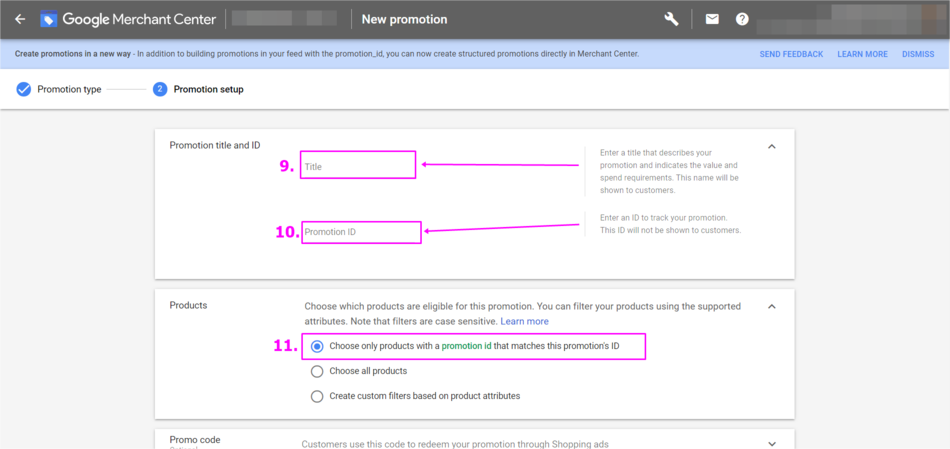
Task: Click the Promotion type checkmark icon
Action: [x=23, y=89]
